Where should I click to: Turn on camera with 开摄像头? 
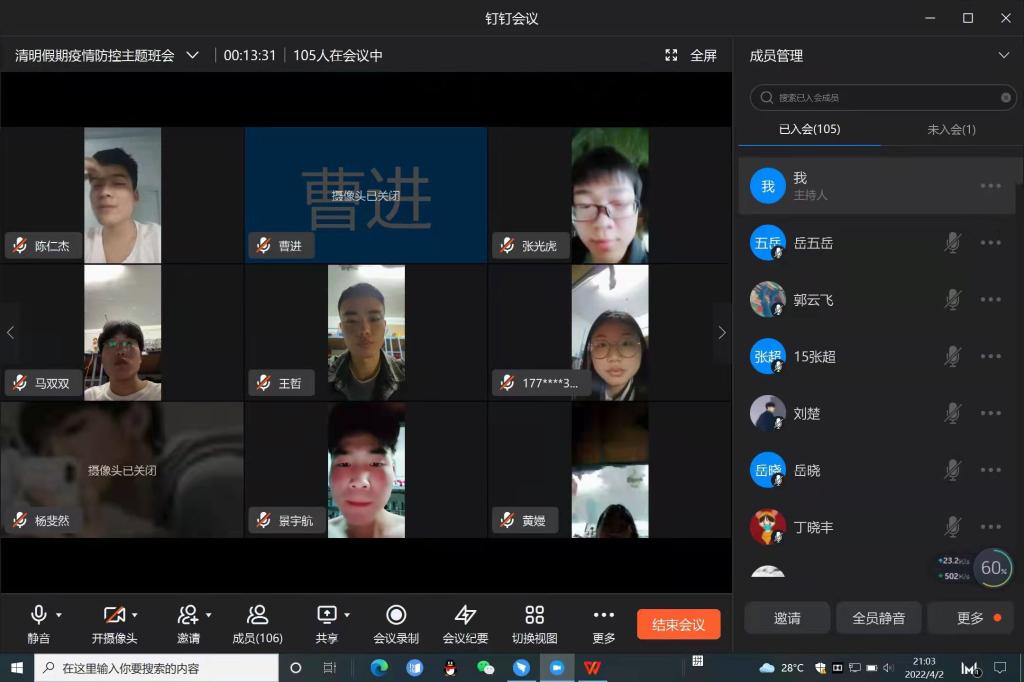click(x=114, y=615)
